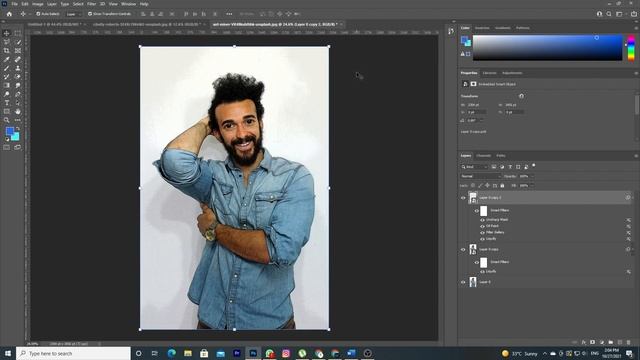Viewport: 640px width, 360px height.
Task: Select the Clone Stamp tool
Action: coord(18,68)
